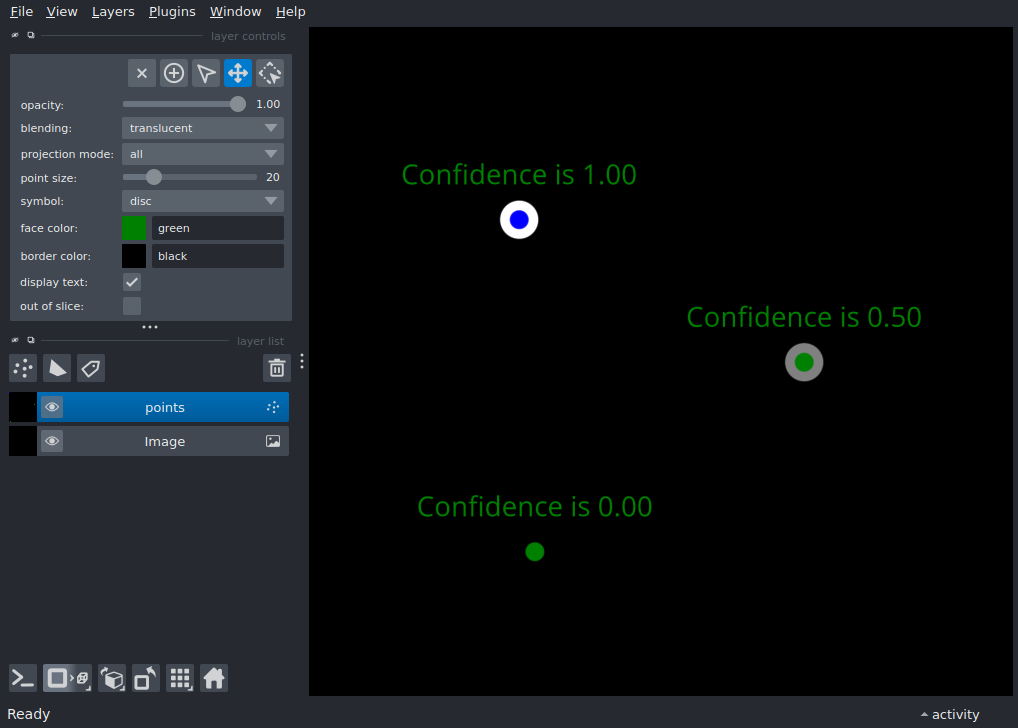Expand the projection mode dropdown

[x=203, y=154]
